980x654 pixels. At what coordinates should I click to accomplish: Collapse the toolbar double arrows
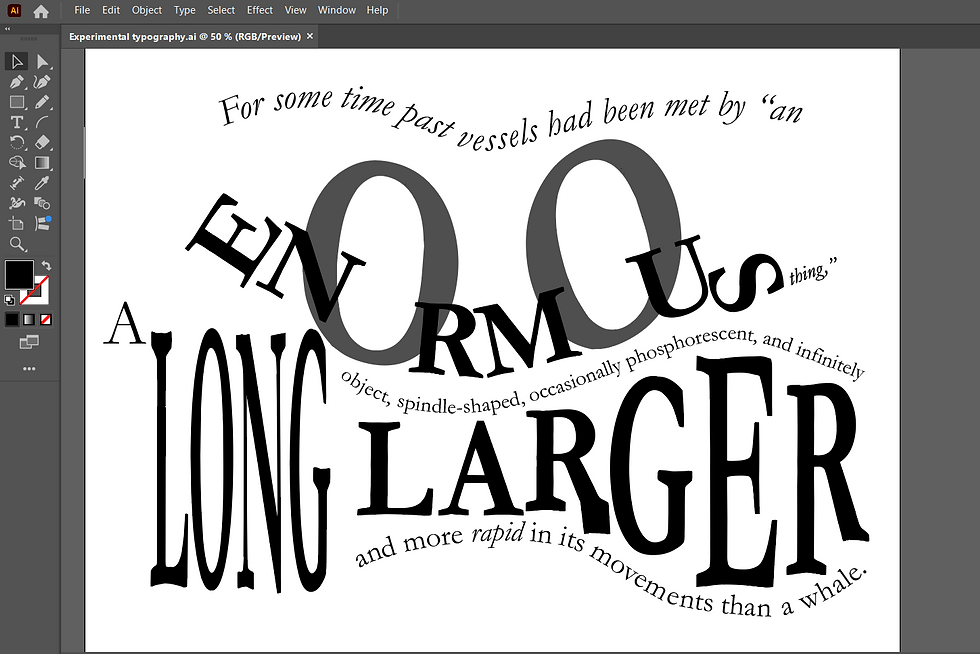[8, 29]
